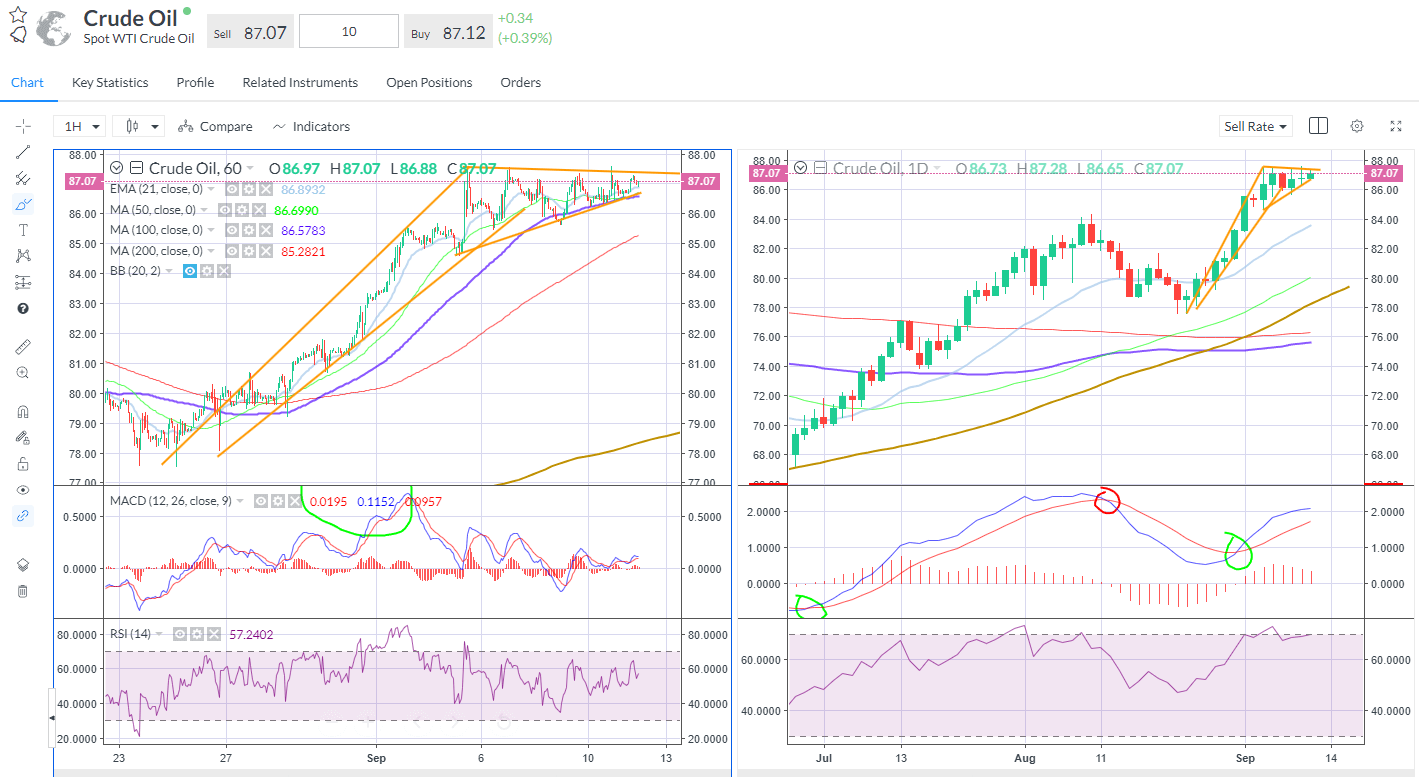Toggle visibility of EMA 21 indicator

click(x=231, y=189)
